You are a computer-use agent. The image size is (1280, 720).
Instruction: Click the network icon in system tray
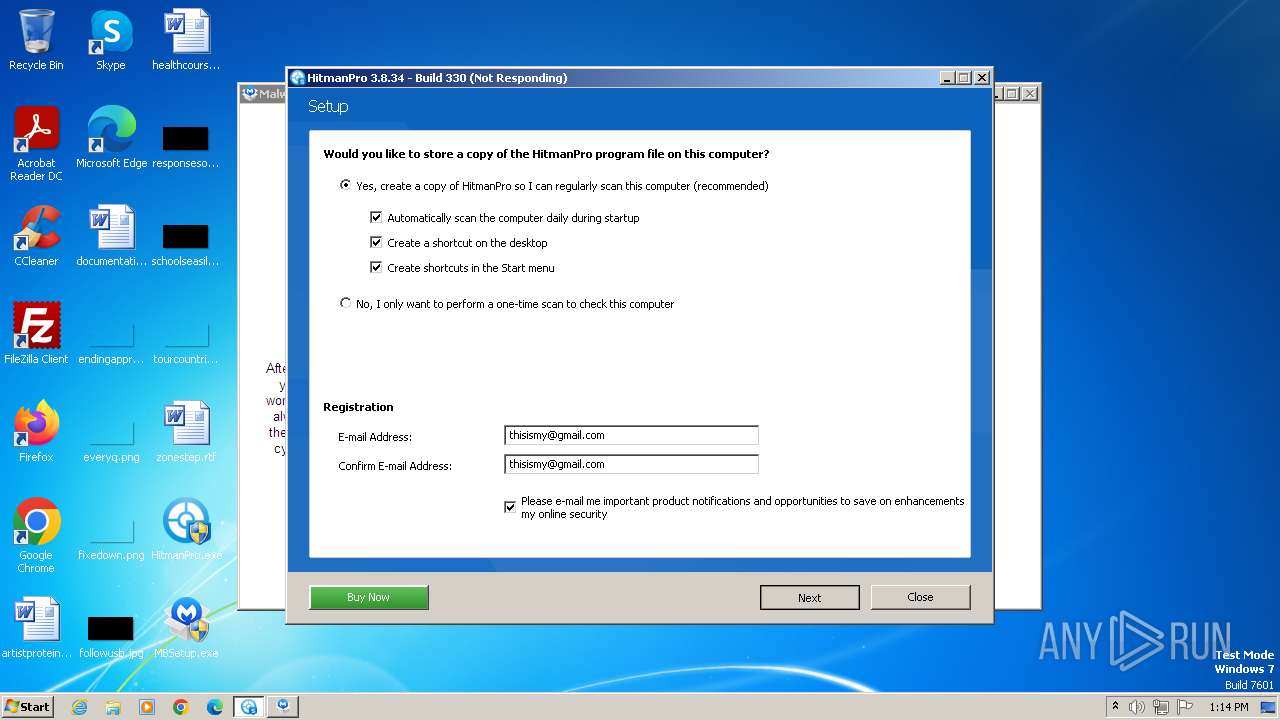[x=1161, y=707]
